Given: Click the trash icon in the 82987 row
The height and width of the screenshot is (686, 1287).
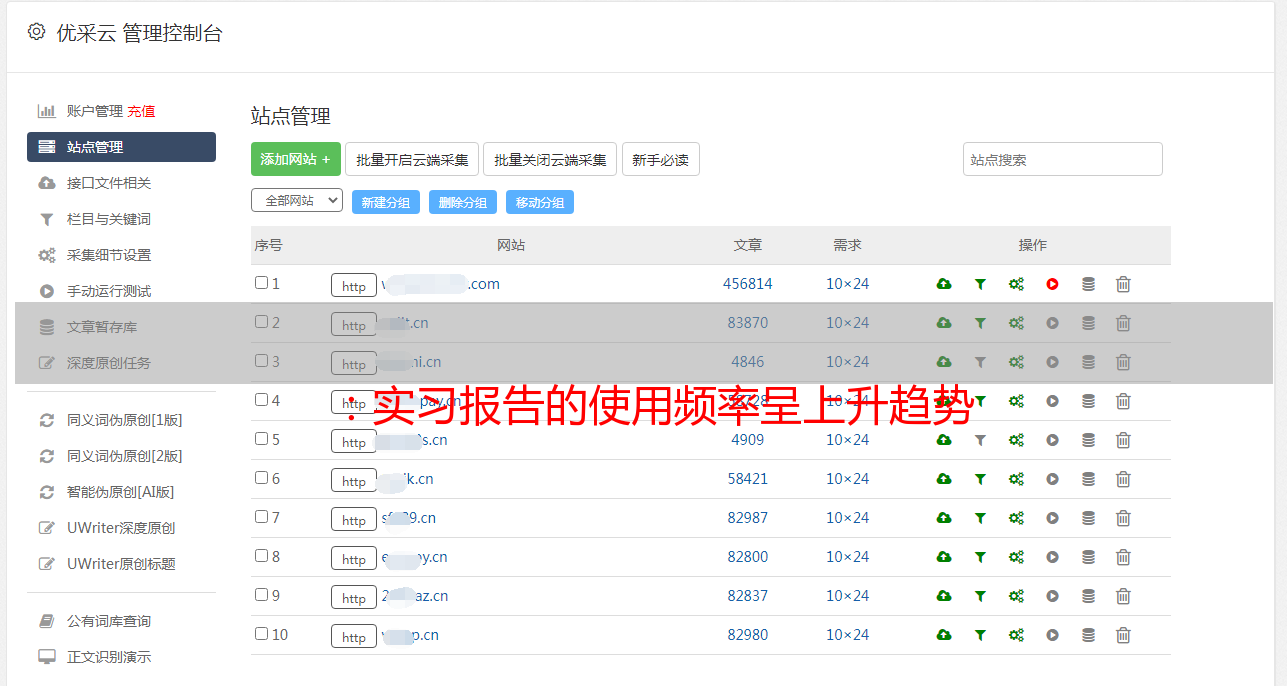Looking at the screenshot, I should [1123, 518].
